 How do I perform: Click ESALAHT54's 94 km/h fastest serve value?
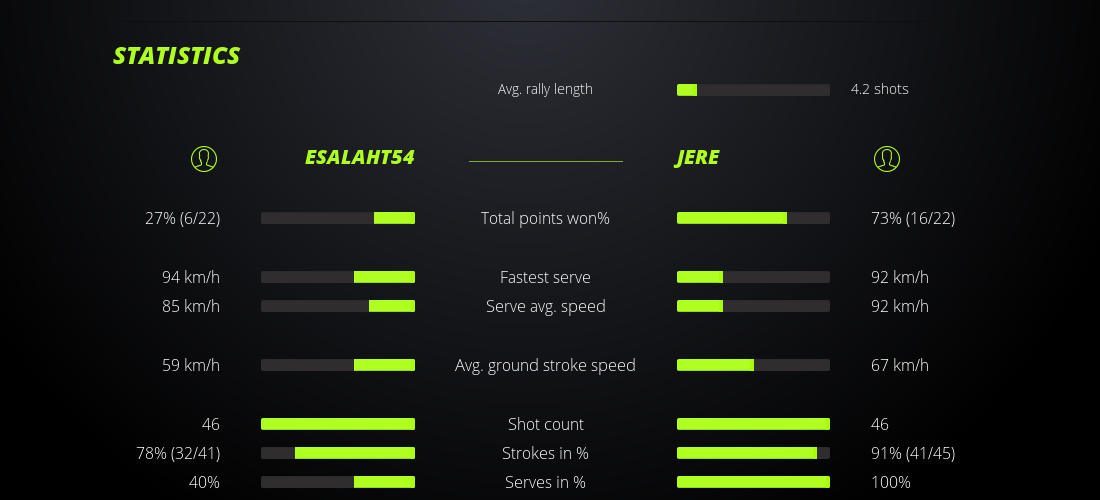point(191,277)
